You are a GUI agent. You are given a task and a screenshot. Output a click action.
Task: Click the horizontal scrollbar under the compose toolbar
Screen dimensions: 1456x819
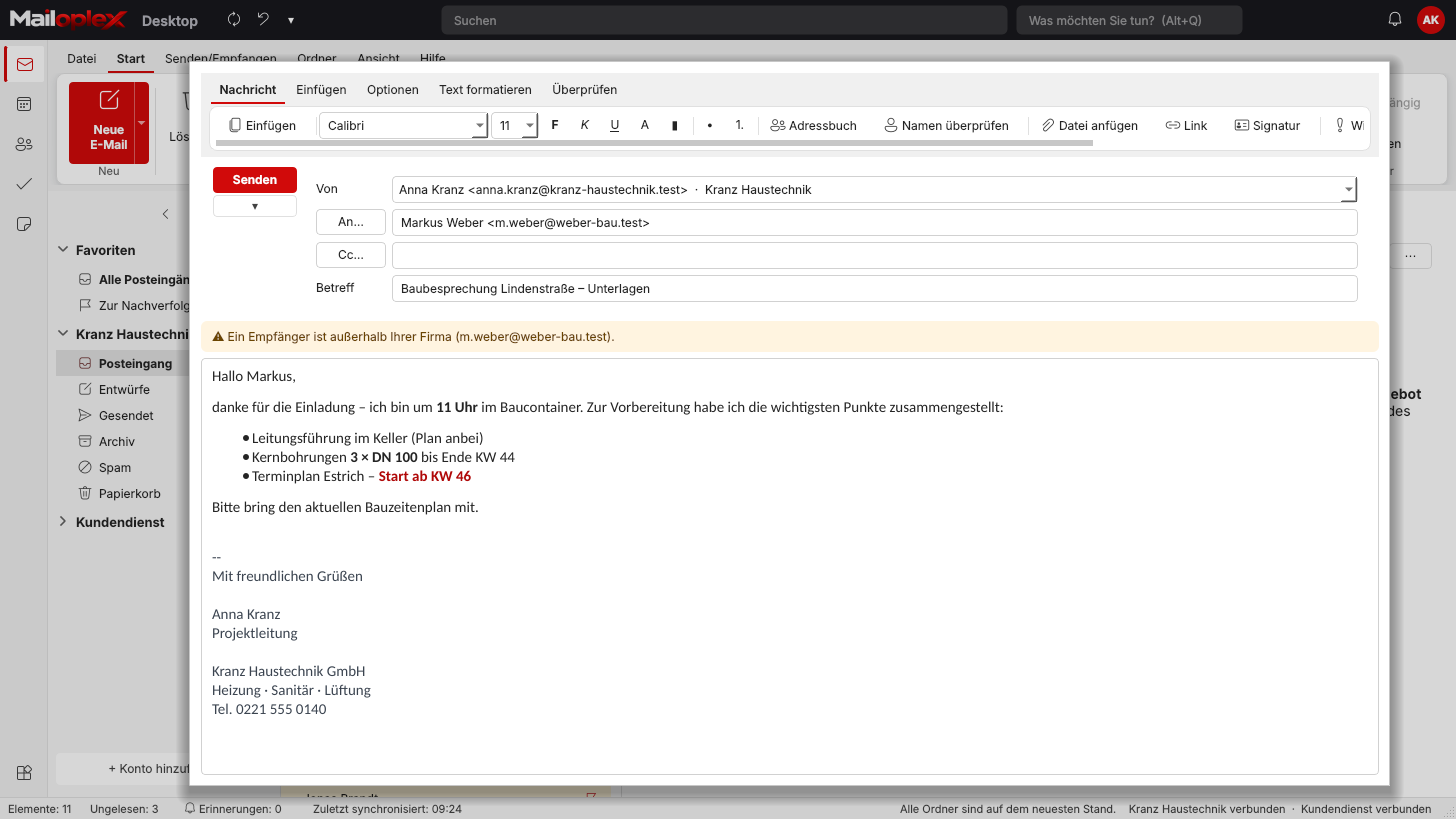(654, 143)
